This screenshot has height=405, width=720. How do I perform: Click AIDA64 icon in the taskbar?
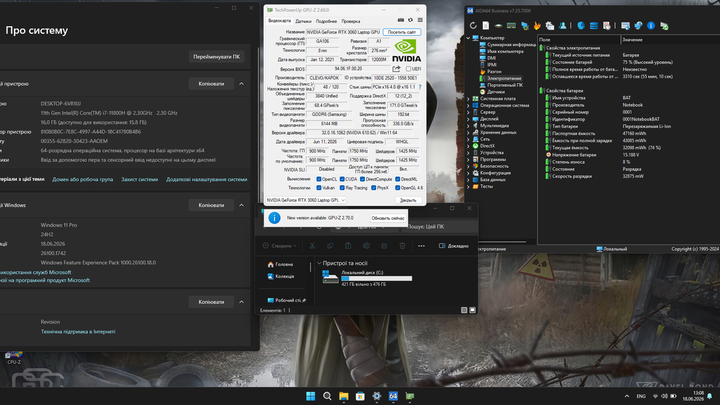[393, 396]
